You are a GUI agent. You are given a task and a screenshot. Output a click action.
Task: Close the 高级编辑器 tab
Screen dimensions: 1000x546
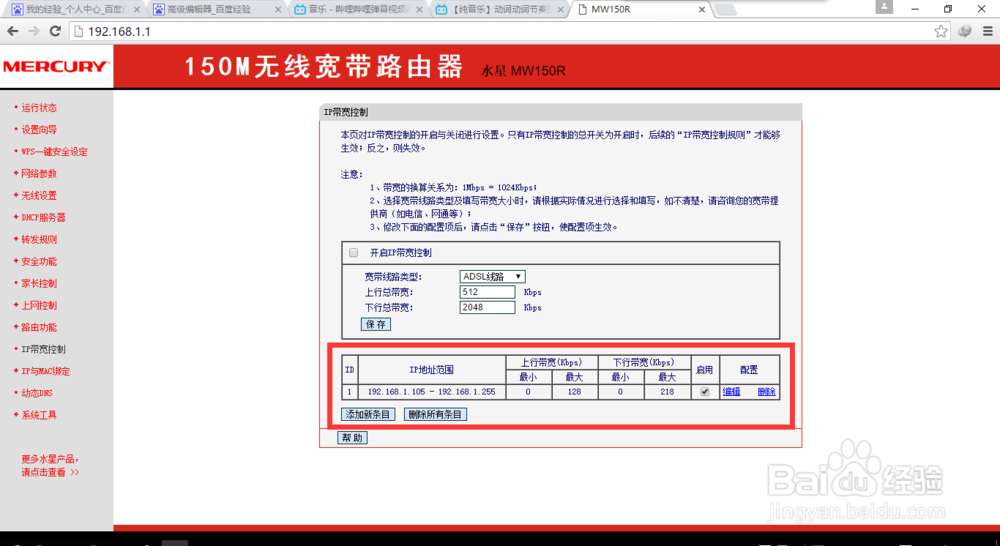[x=277, y=10]
